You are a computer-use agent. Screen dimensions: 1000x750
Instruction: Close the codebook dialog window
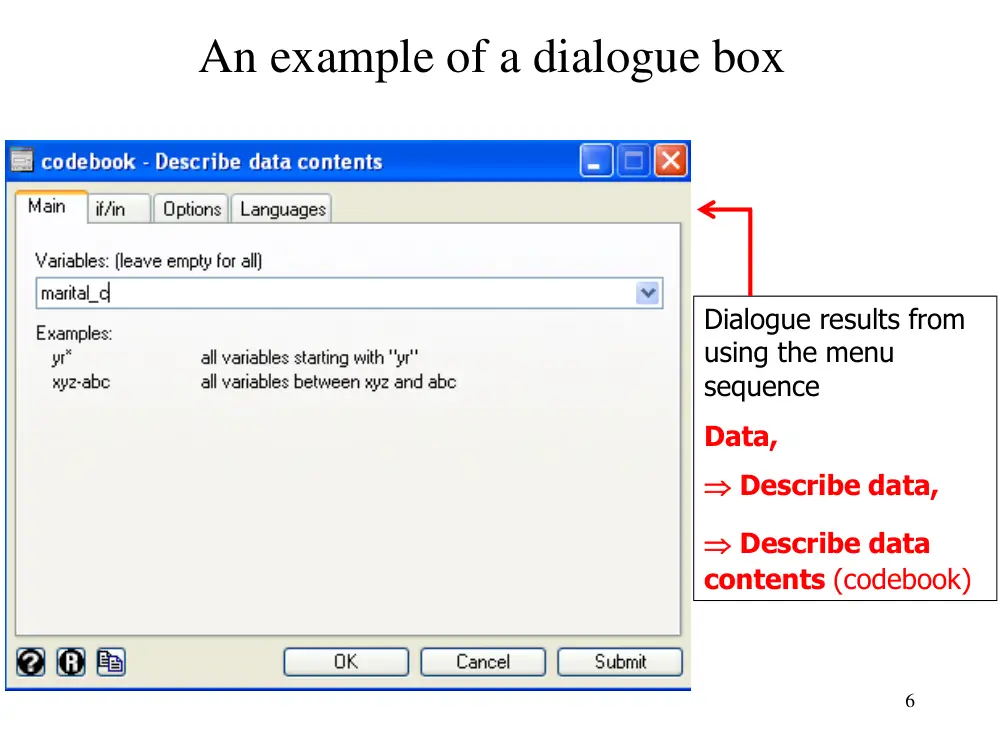tap(671, 160)
